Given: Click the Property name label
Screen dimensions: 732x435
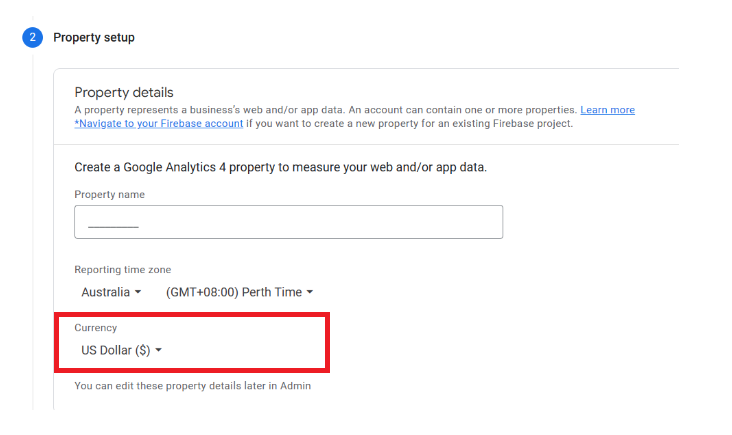Looking at the screenshot, I should tap(110, 194).
